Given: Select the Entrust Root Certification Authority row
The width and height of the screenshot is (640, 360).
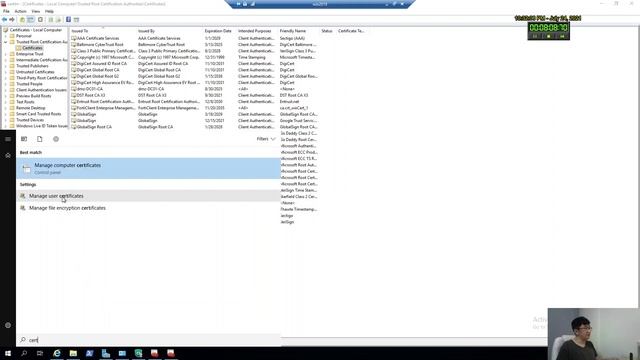Looking at the screenshot, I should (103, 102).
